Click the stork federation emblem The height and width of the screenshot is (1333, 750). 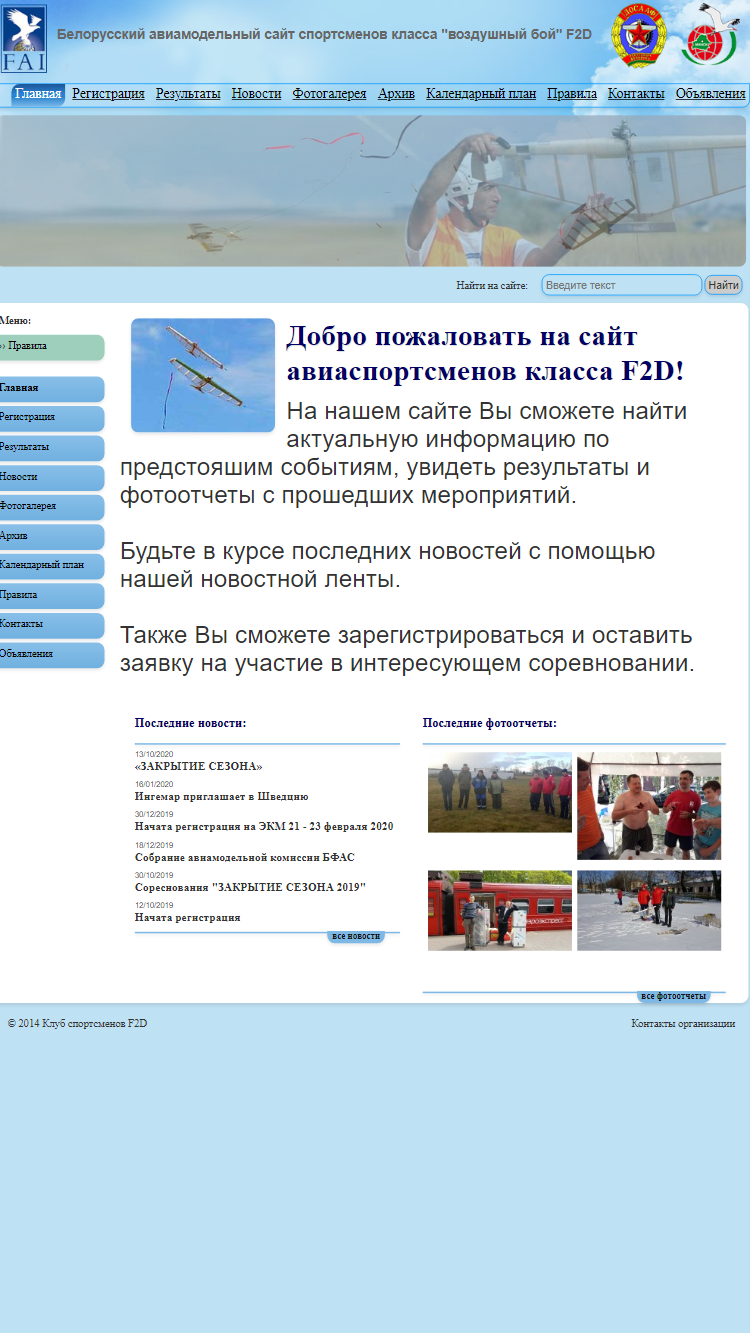point(709,35)
